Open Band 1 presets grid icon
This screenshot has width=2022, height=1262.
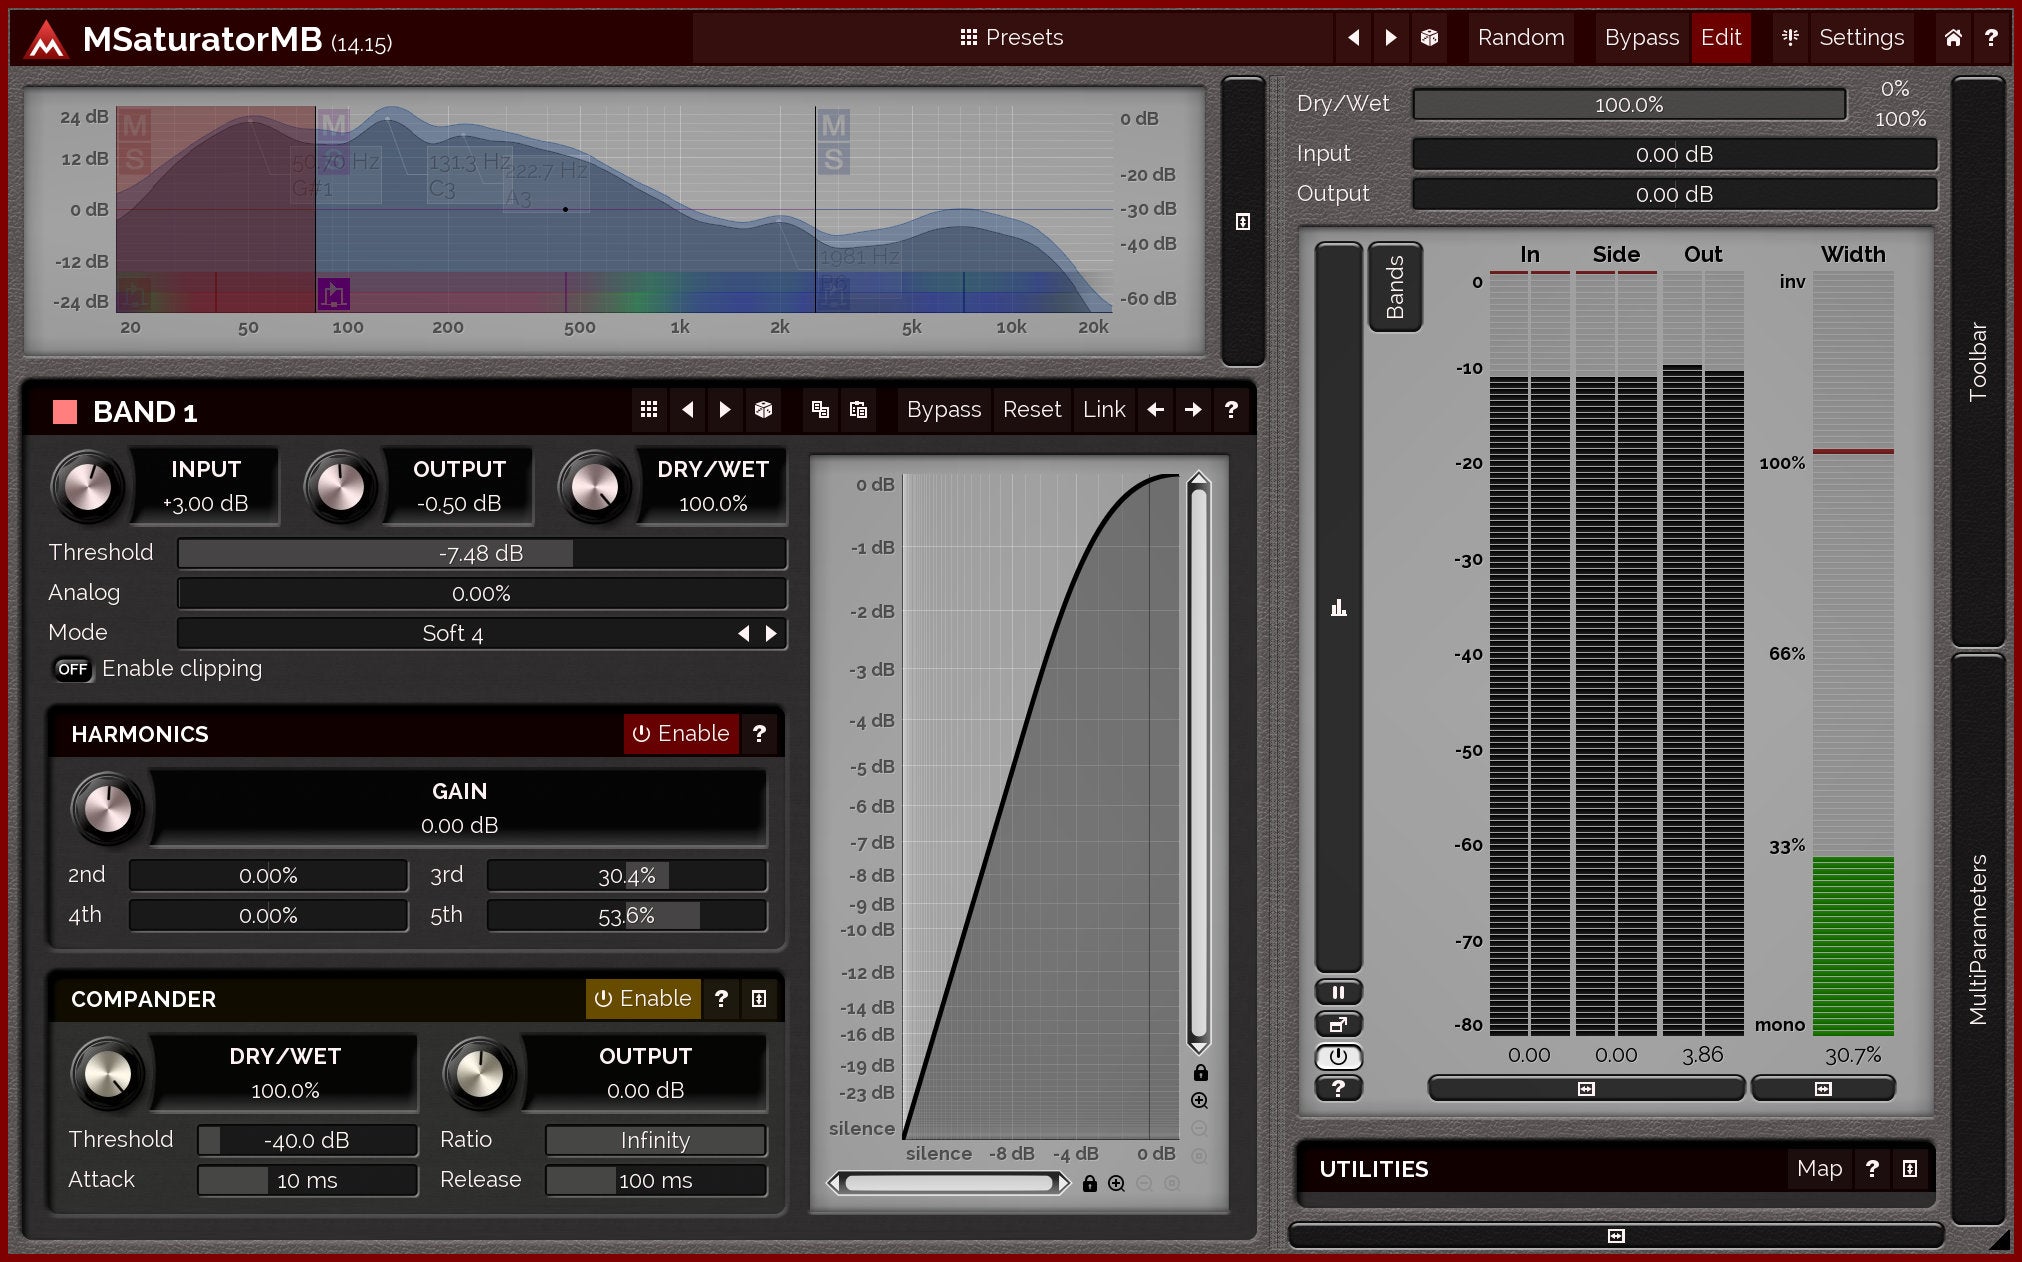(x=649, y=410)
